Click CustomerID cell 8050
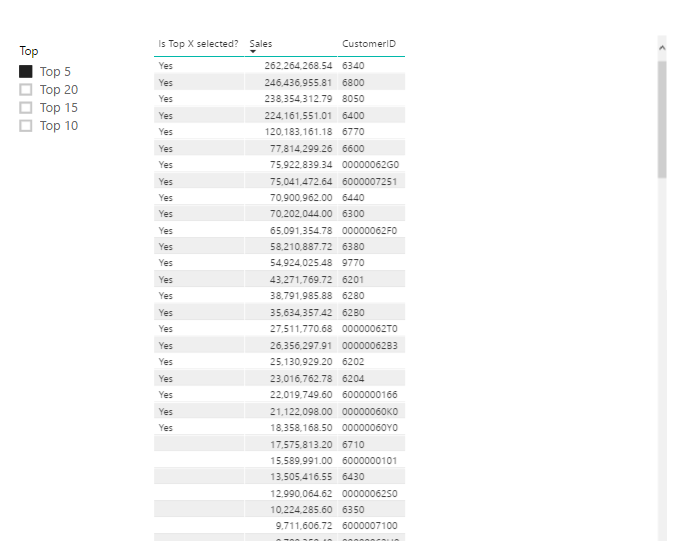Viewport: 689px width, 541px height. coord(353,99)
